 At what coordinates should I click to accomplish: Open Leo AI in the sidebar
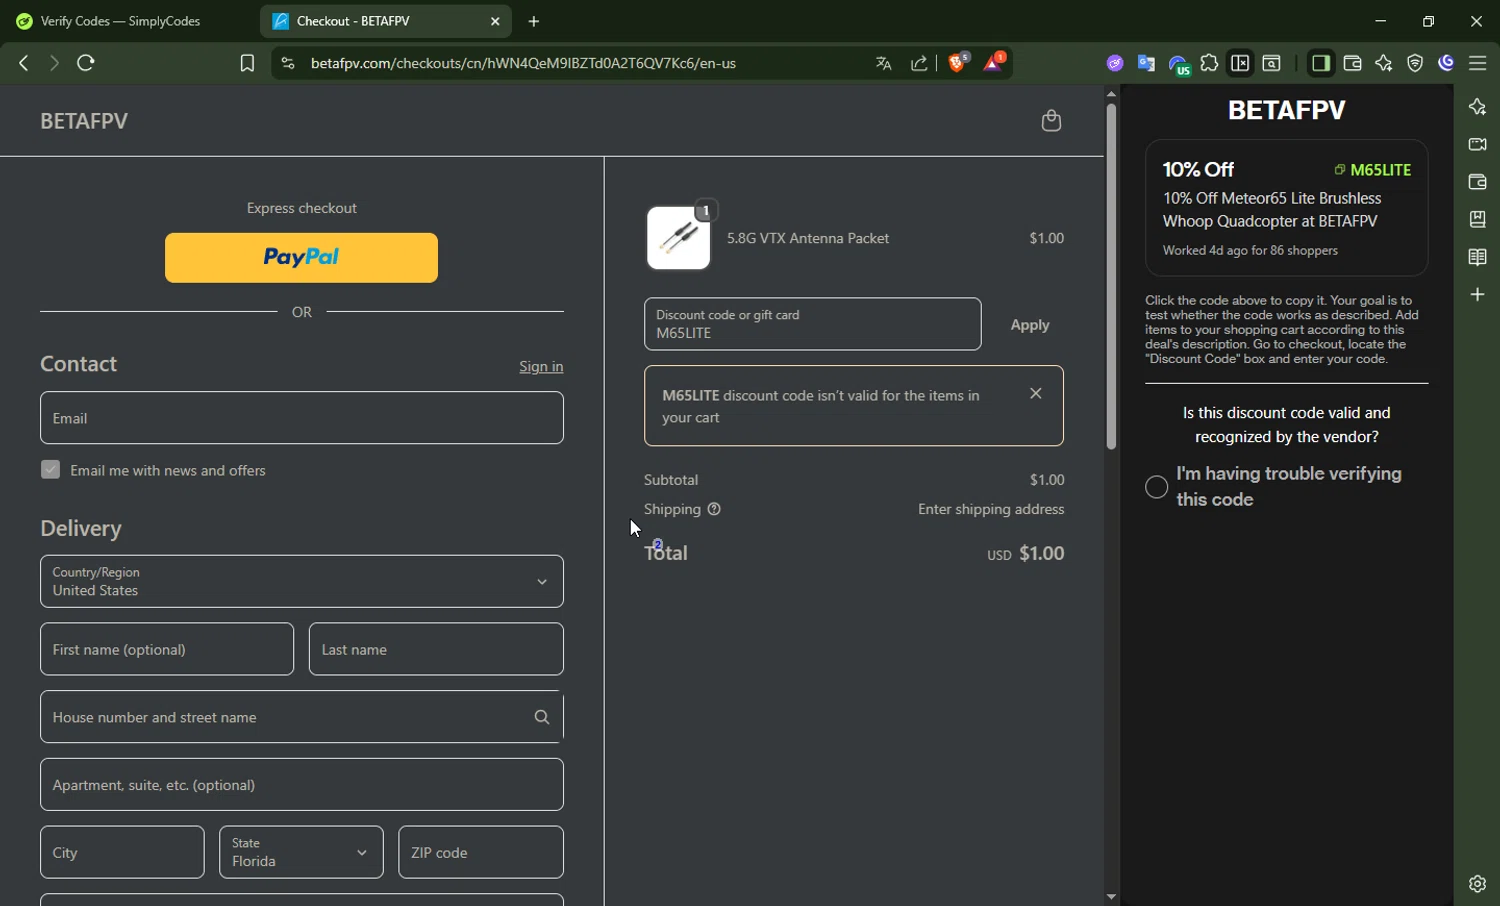tap(1477, 107)
